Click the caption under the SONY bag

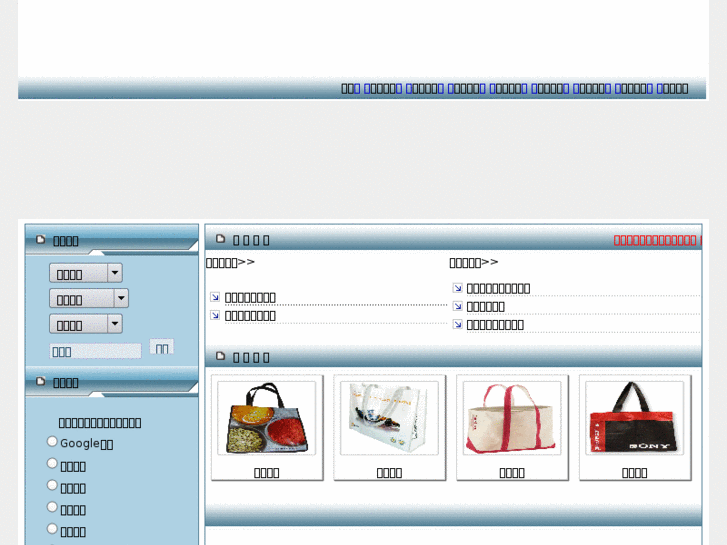(634, 473)
